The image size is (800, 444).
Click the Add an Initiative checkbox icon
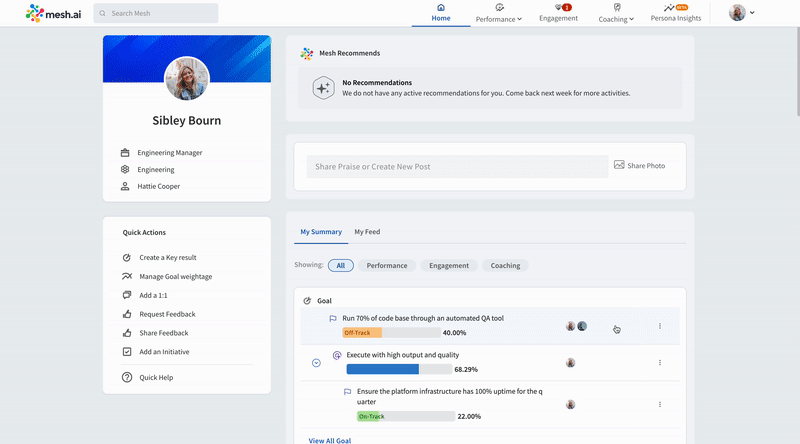(x=126, y=352)
